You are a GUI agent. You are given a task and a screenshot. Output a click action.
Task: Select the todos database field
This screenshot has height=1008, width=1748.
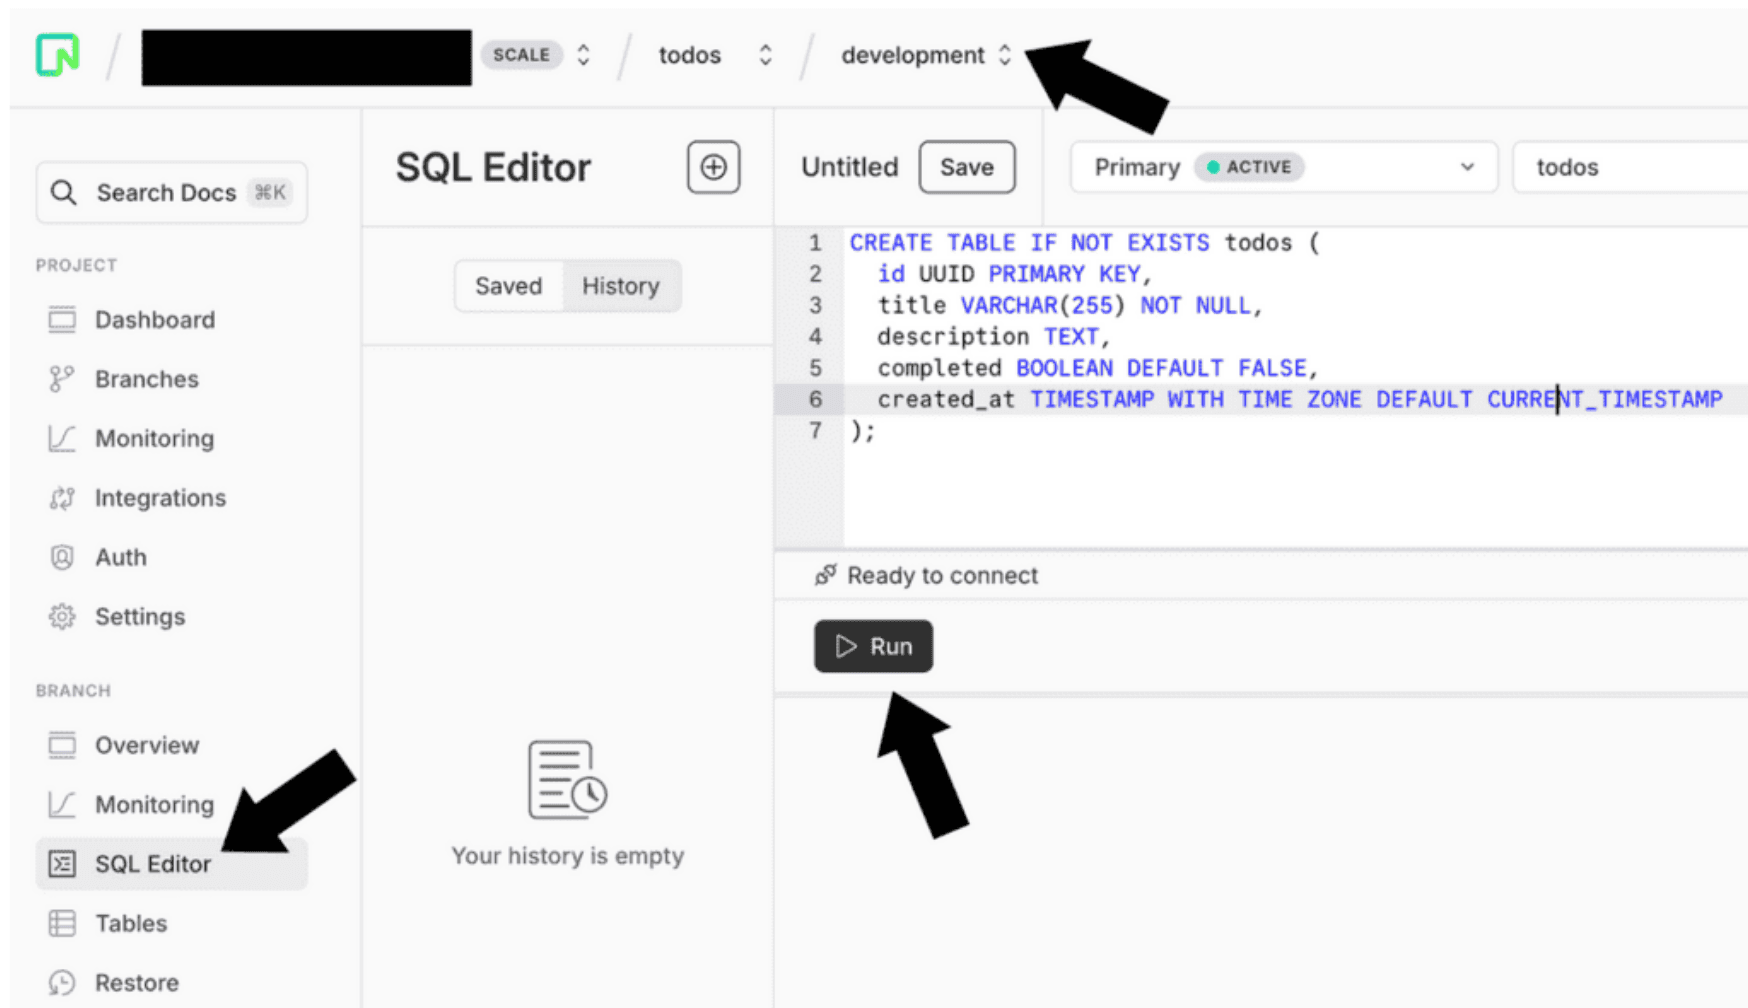click(x=1628, y=167)
